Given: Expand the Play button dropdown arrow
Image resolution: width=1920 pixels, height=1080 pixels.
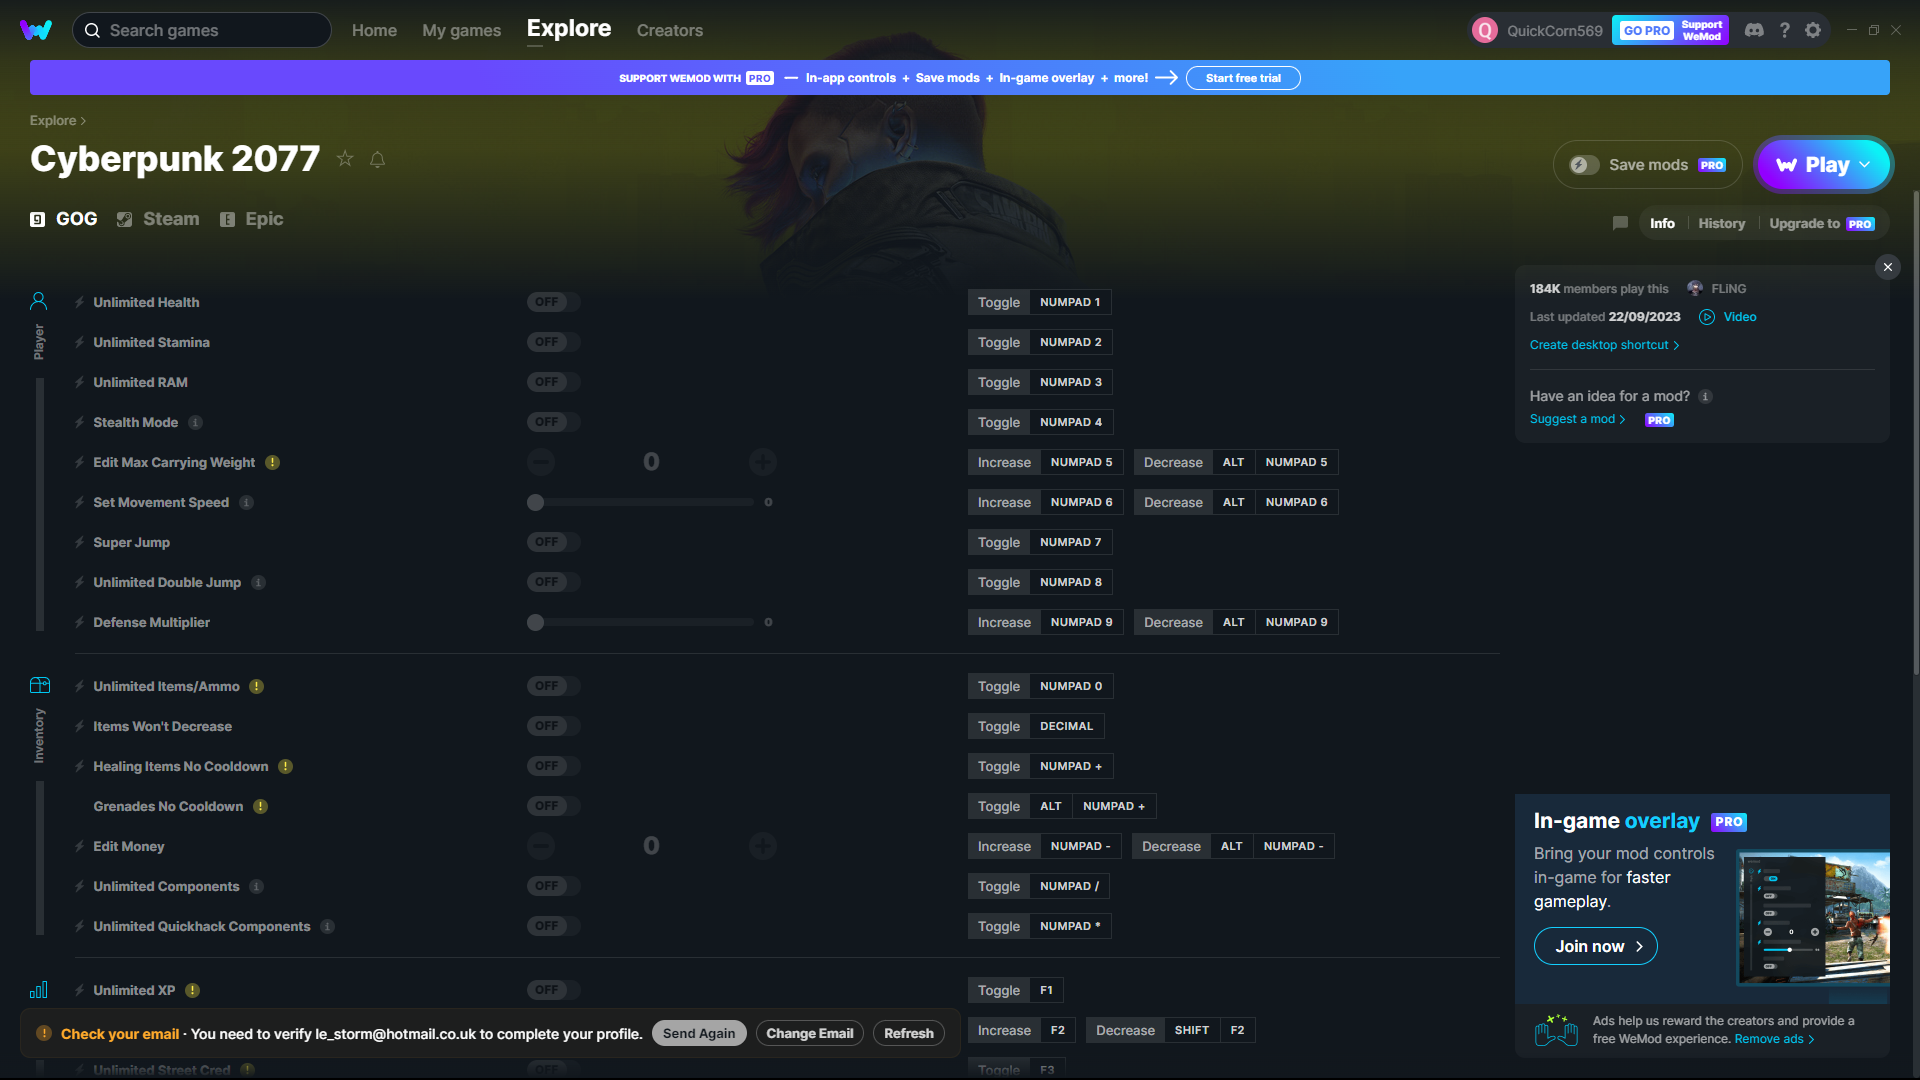Looking at the screenshot, I should coord(1866,165).
